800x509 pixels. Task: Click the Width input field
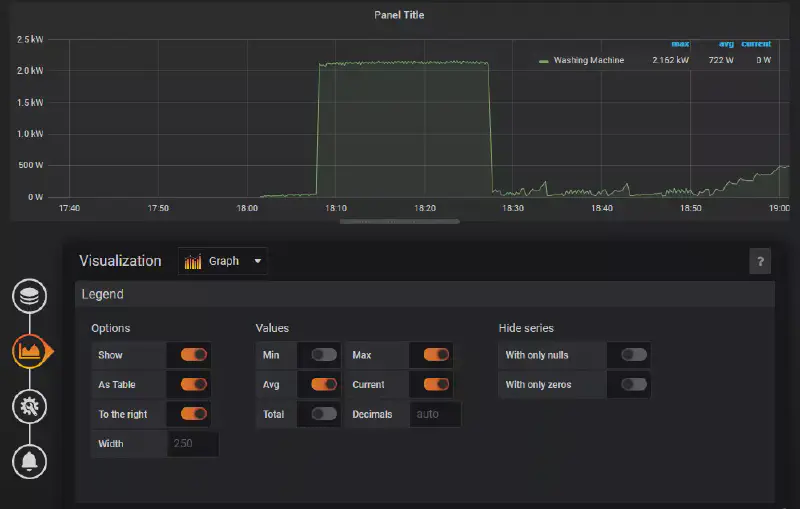click(192, 443)
